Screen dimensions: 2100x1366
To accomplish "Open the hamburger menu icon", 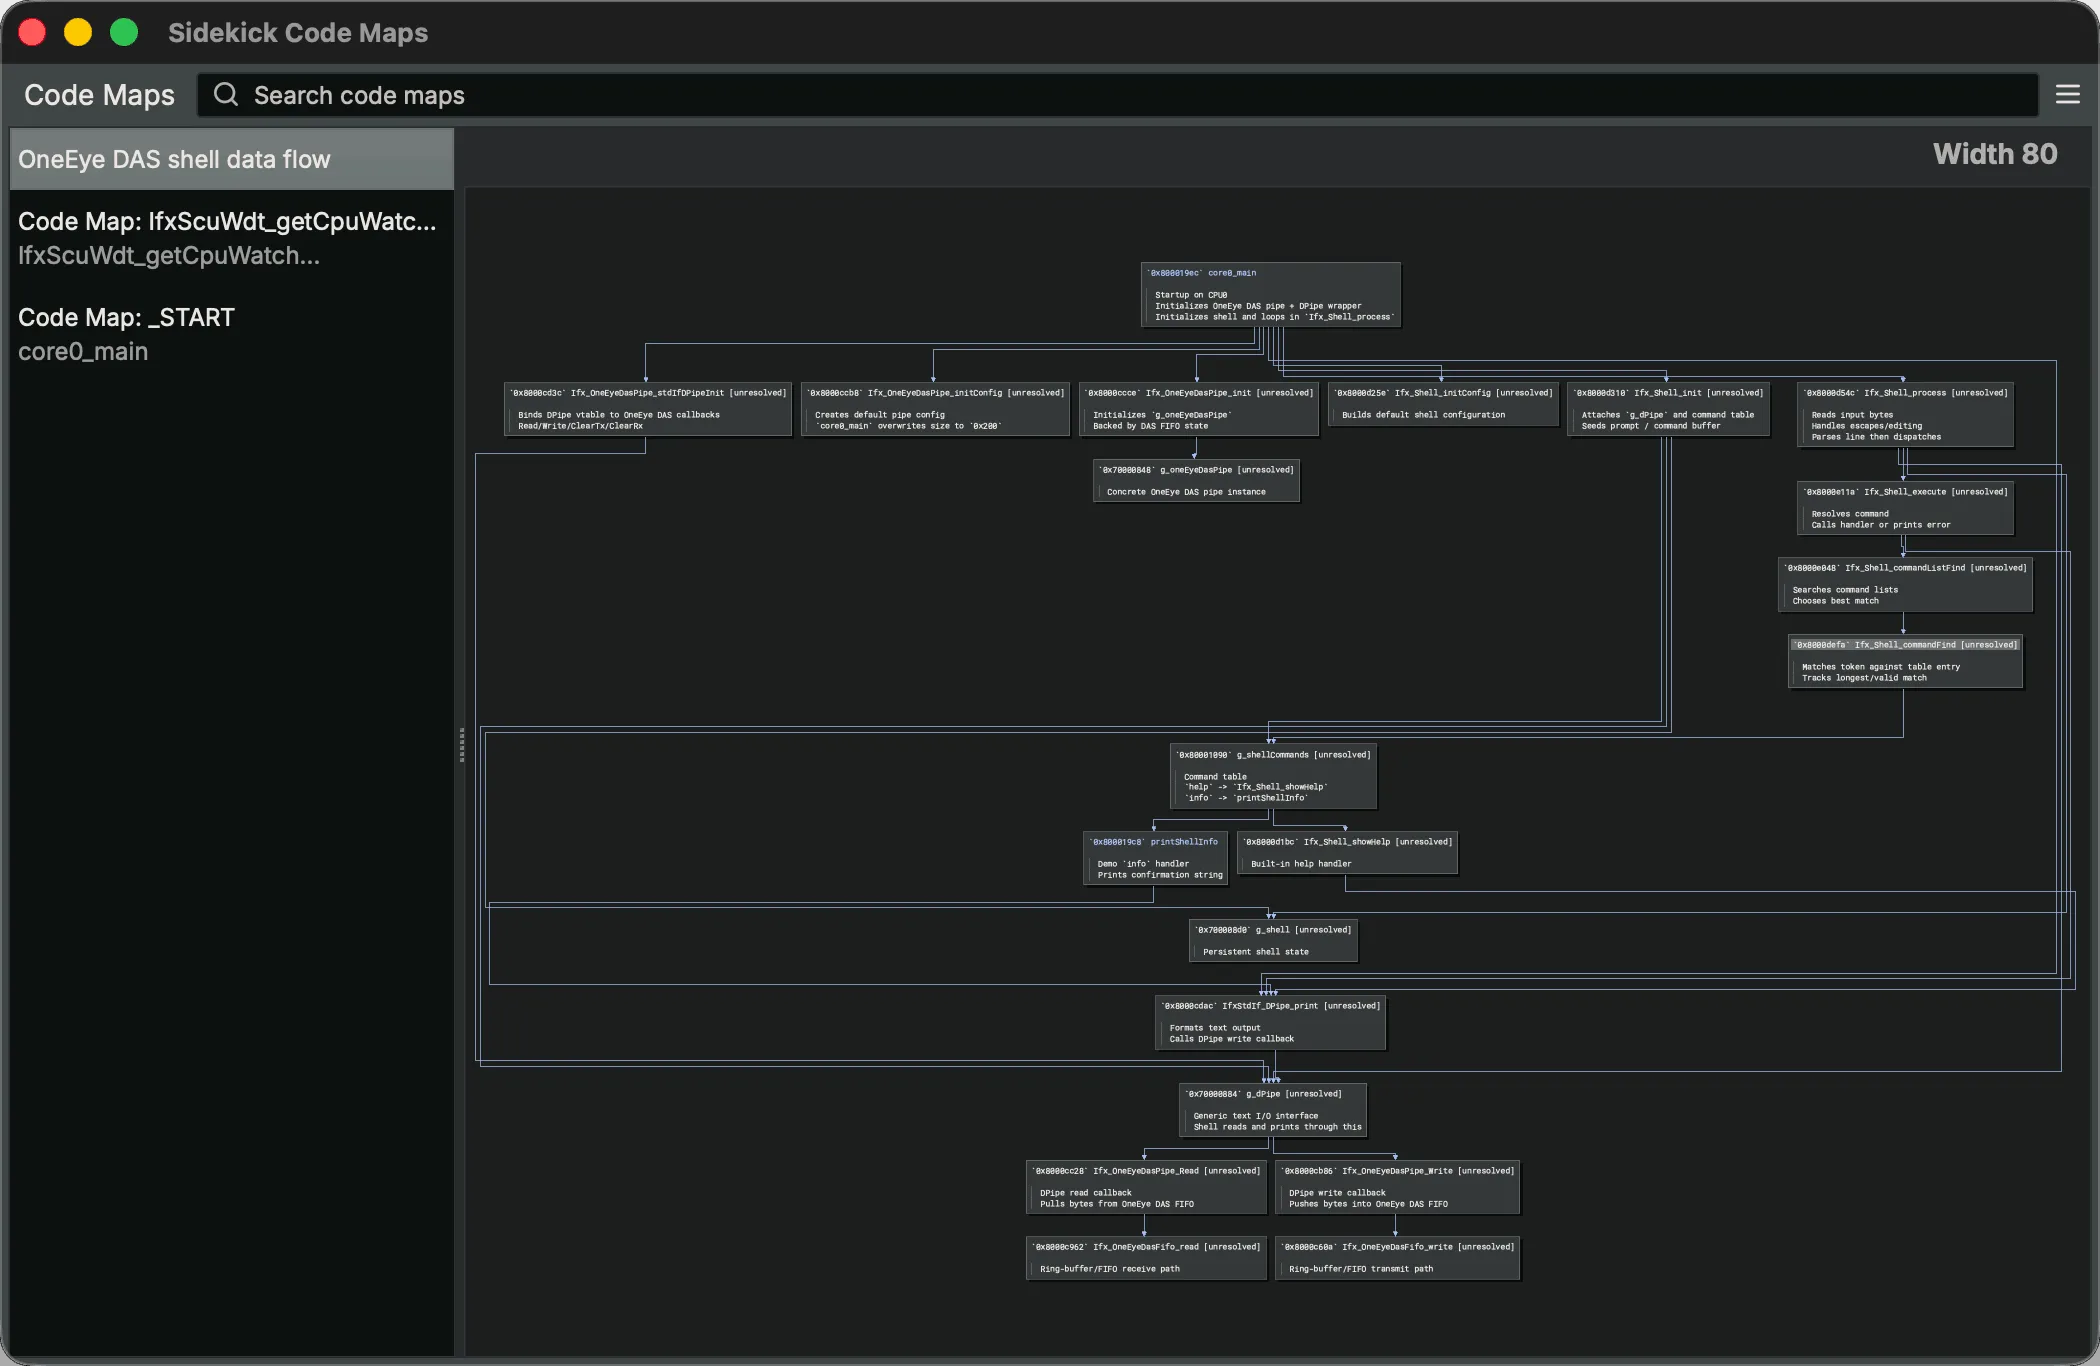I will [2067, 95].
